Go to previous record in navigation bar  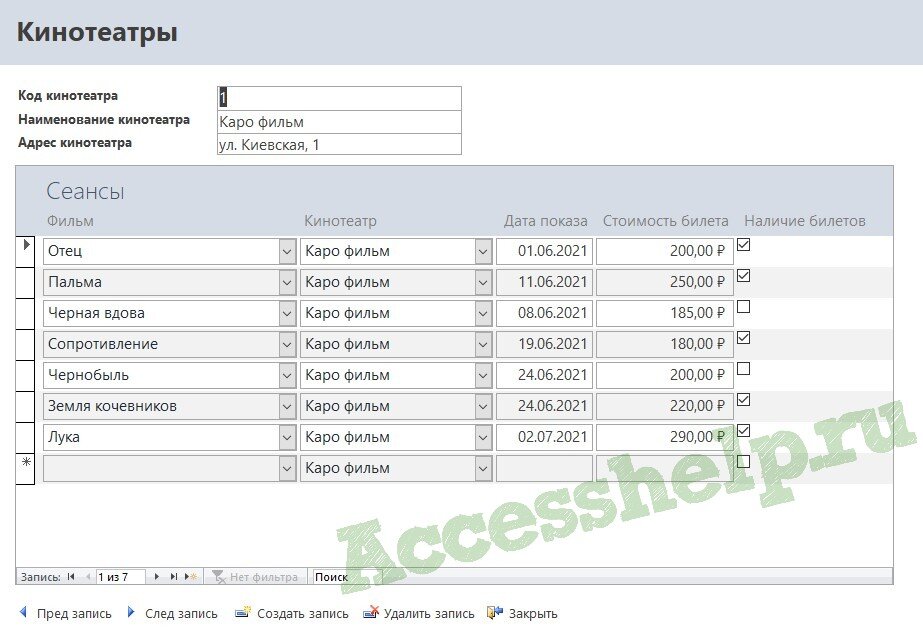[x=88, y=577]
